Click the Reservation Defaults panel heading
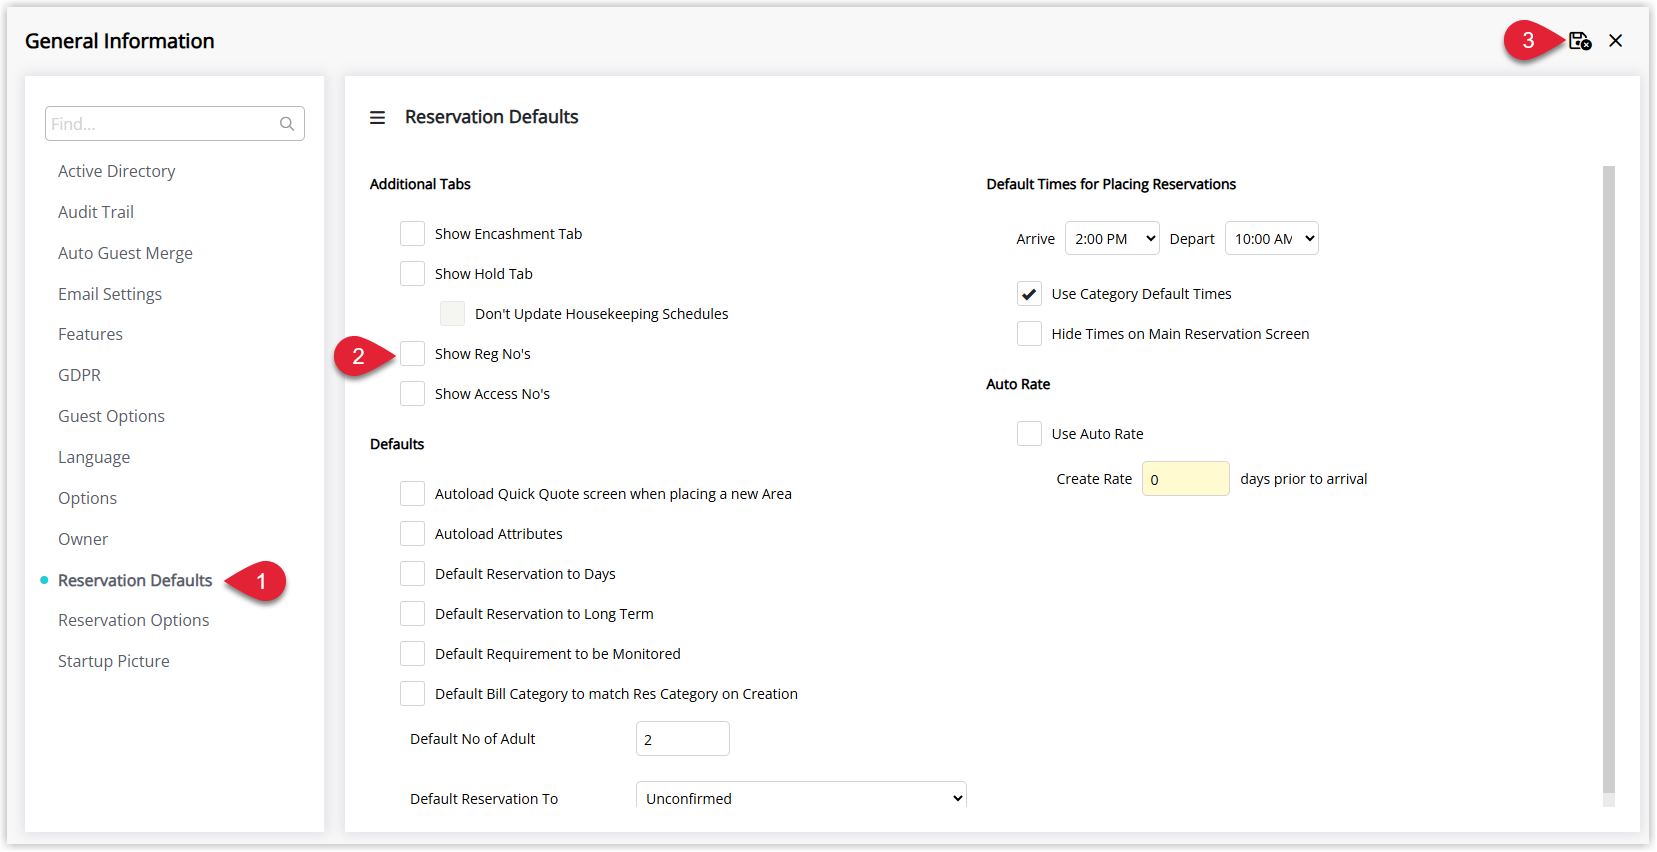 (x=491, y=117)
